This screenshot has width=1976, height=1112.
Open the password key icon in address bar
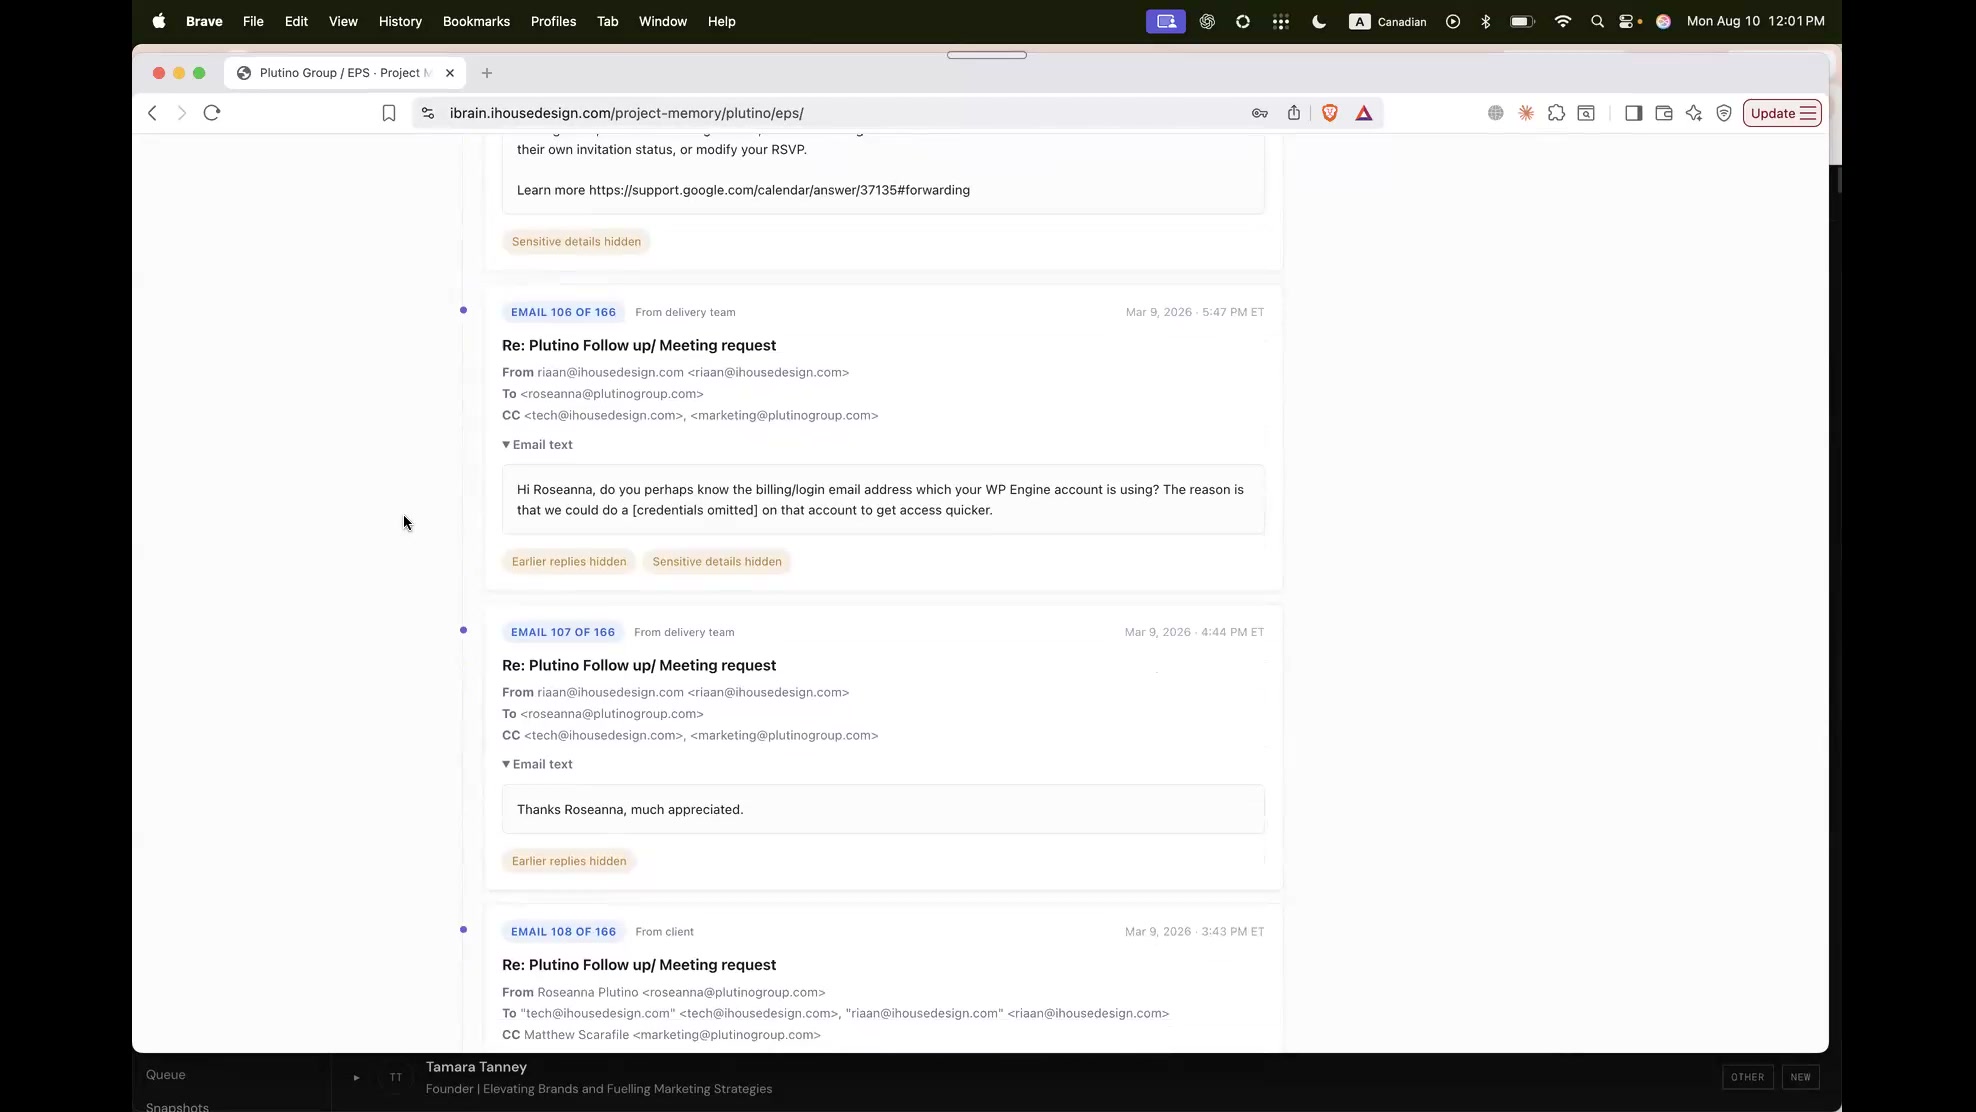1260,113
